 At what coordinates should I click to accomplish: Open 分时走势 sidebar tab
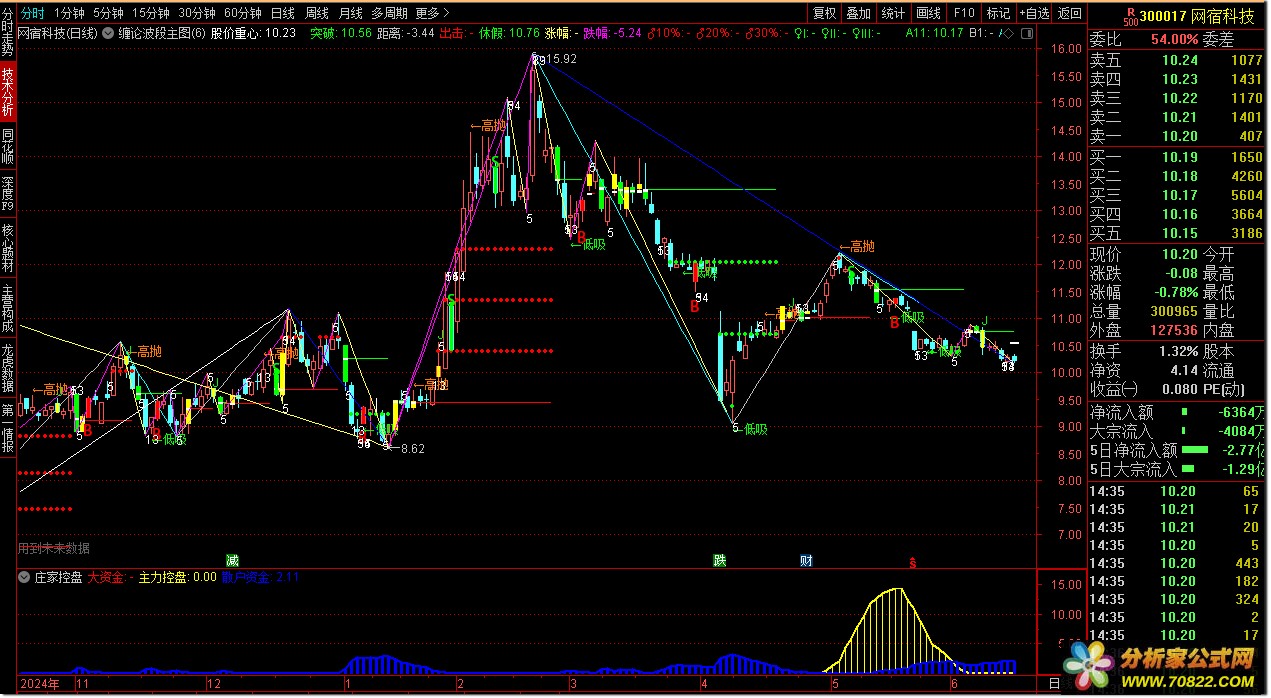[8, 31]
